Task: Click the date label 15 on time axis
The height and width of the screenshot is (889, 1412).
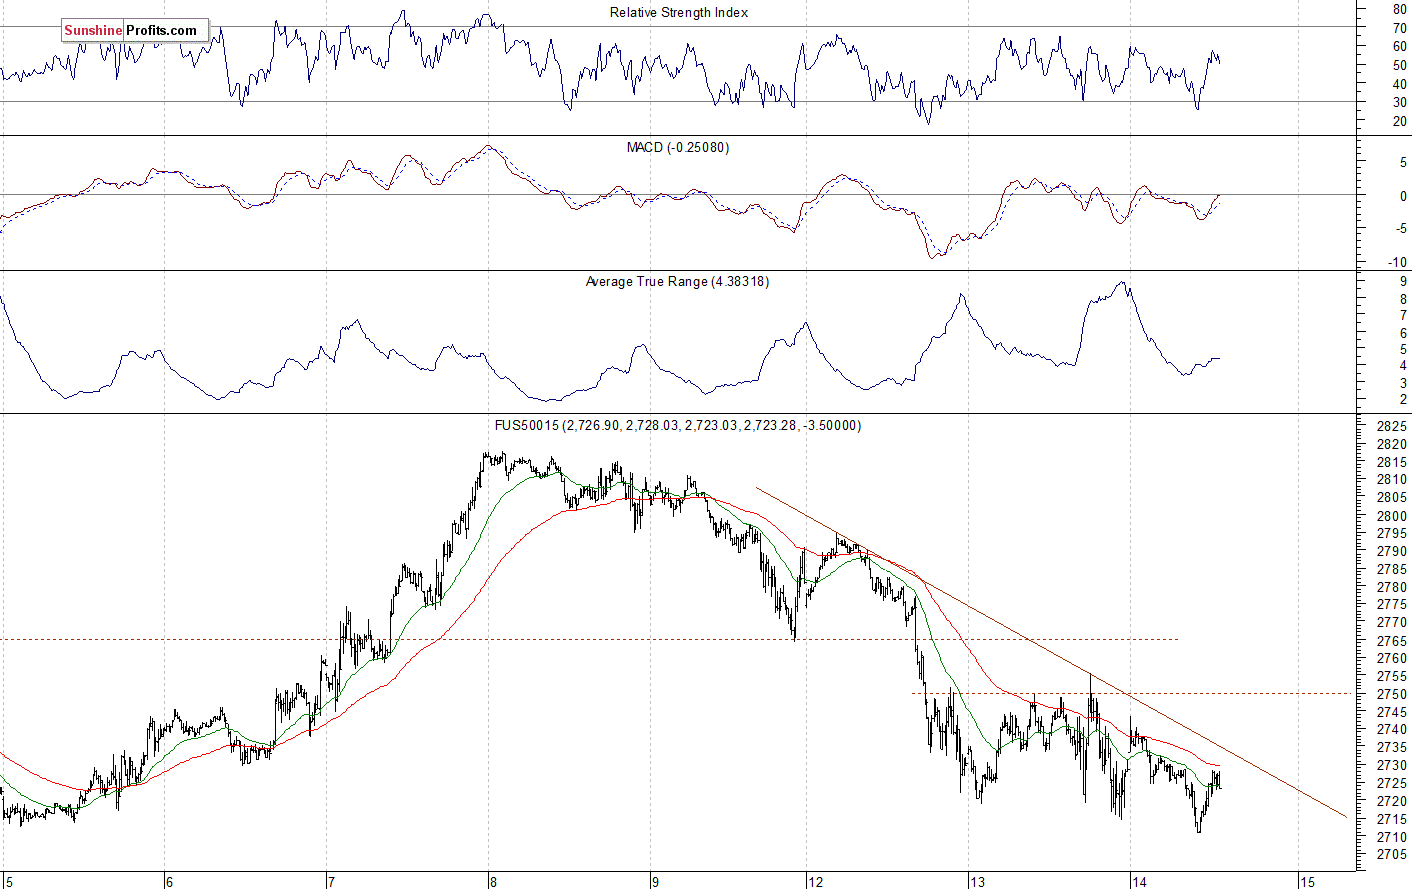Action: click(x=1307, y=881)
